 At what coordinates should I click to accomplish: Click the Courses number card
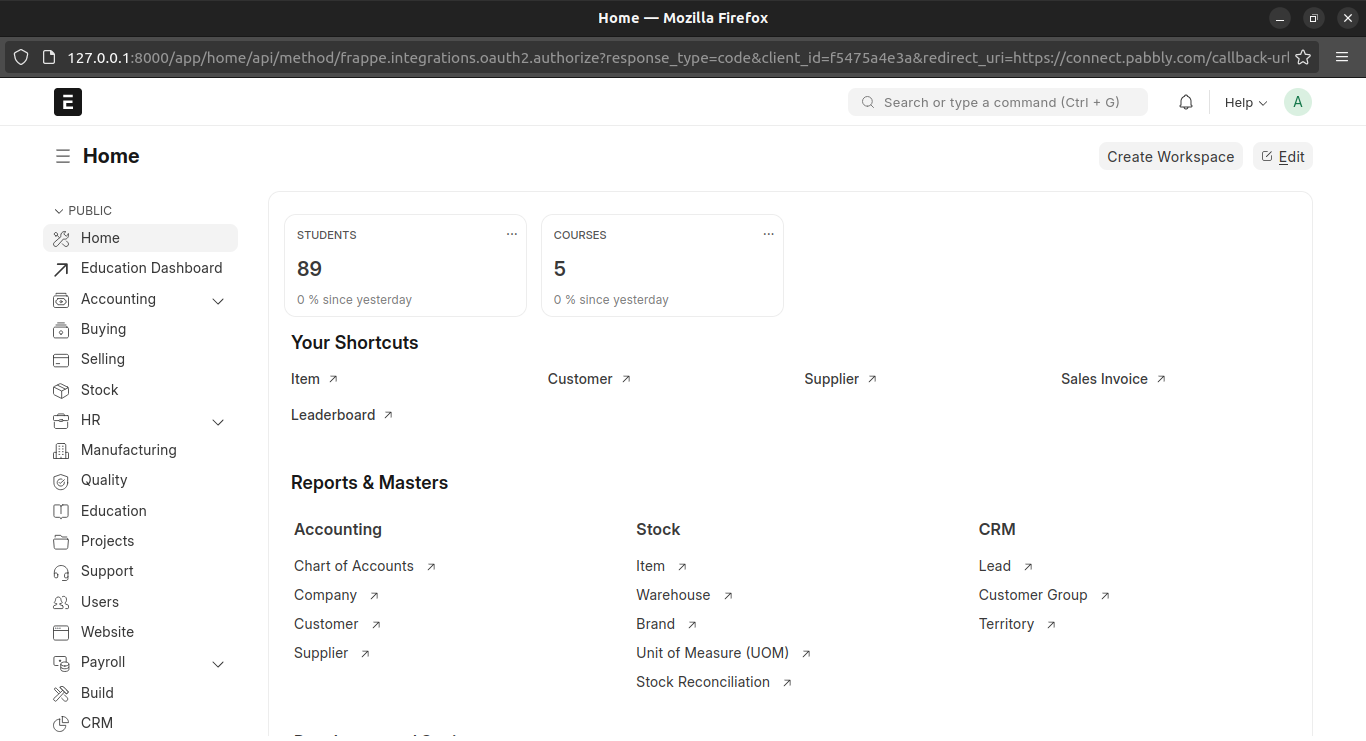(662, 265)
